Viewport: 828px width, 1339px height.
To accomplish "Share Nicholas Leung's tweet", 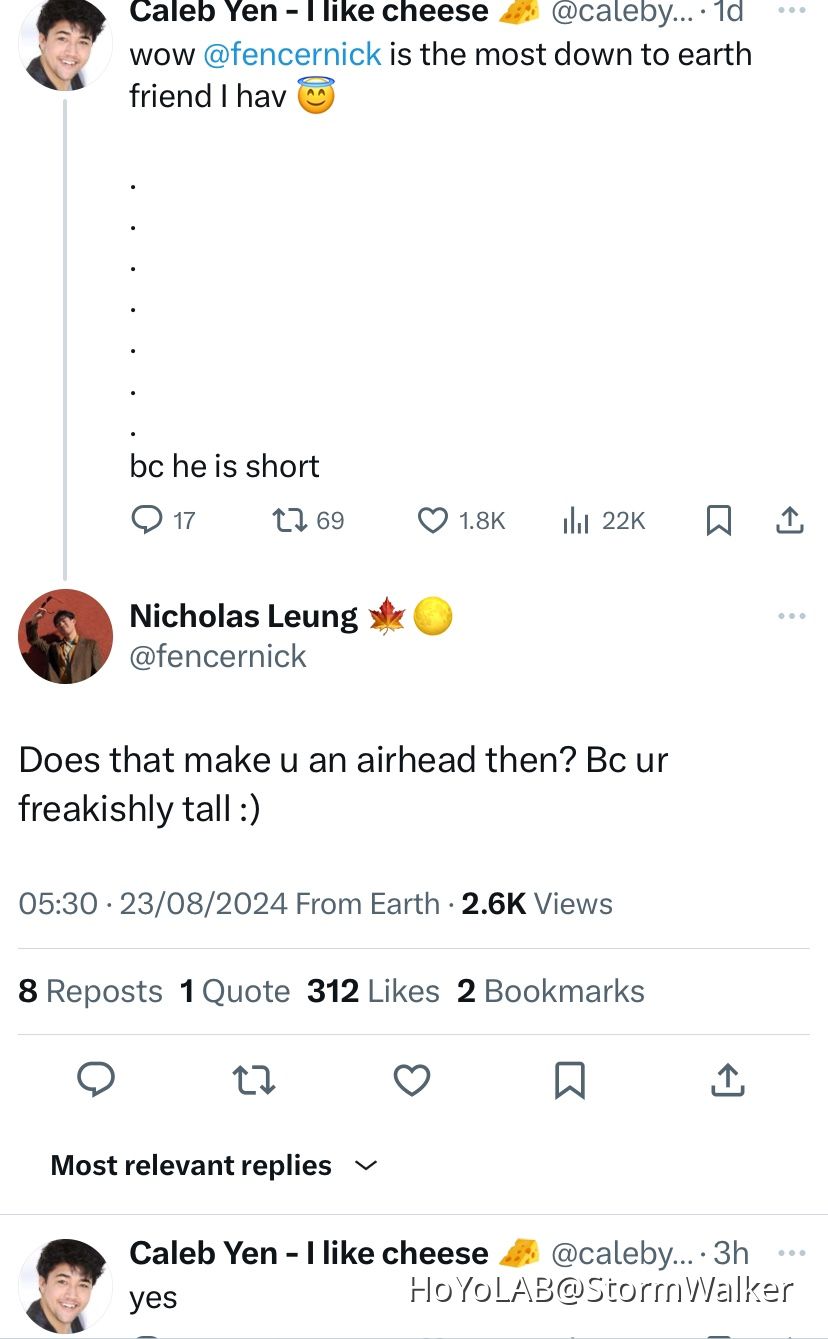I will pyautogui.click(x=728, y=1080).
